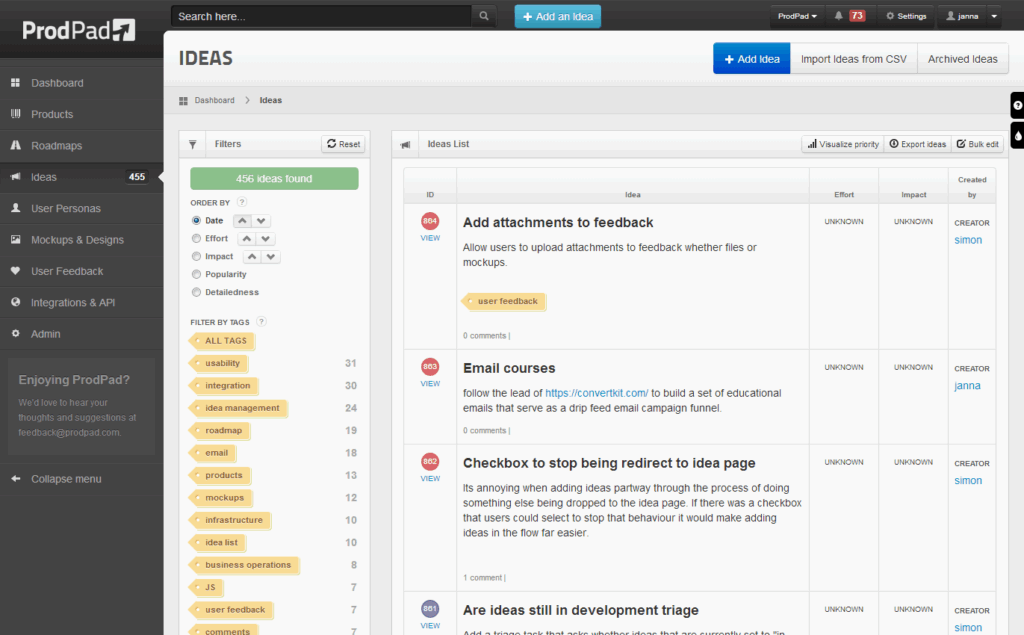Filter by the business operations tag
Viewport: 1024px width, 635px height.
pyautogui.click(x=244, y=565)
